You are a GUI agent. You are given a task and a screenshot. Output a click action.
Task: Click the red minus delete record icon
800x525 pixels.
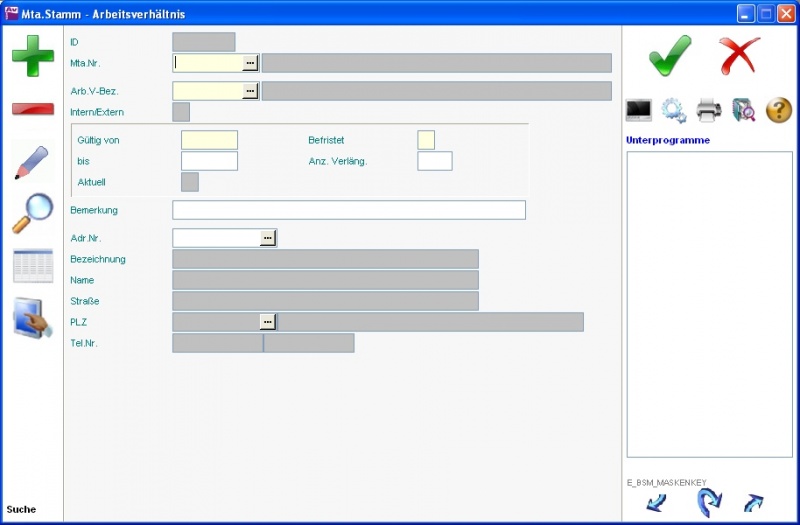tap(33, 108)
